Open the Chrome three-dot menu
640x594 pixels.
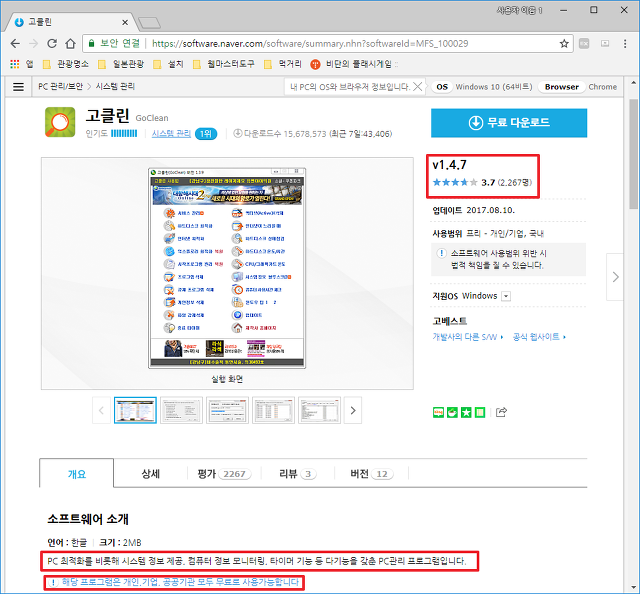click(x=625, y=43)
